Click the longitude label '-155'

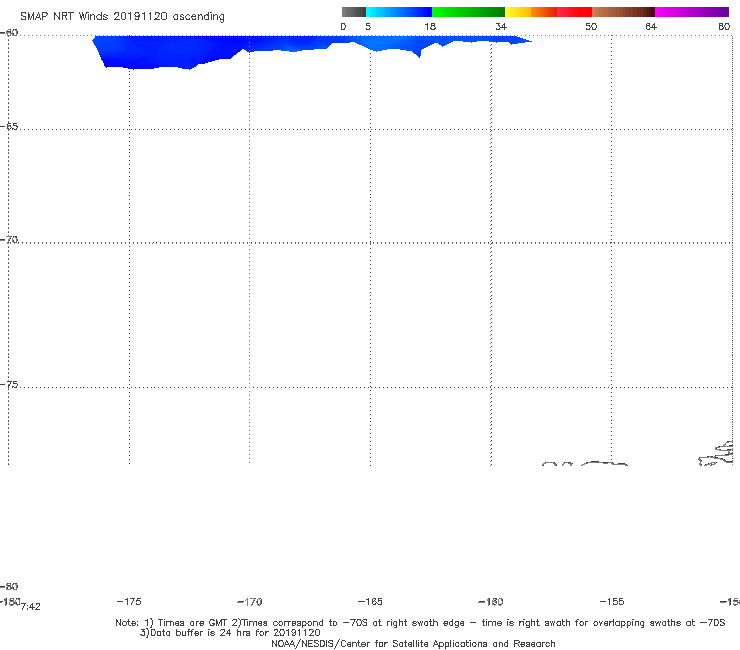[612, 601]
